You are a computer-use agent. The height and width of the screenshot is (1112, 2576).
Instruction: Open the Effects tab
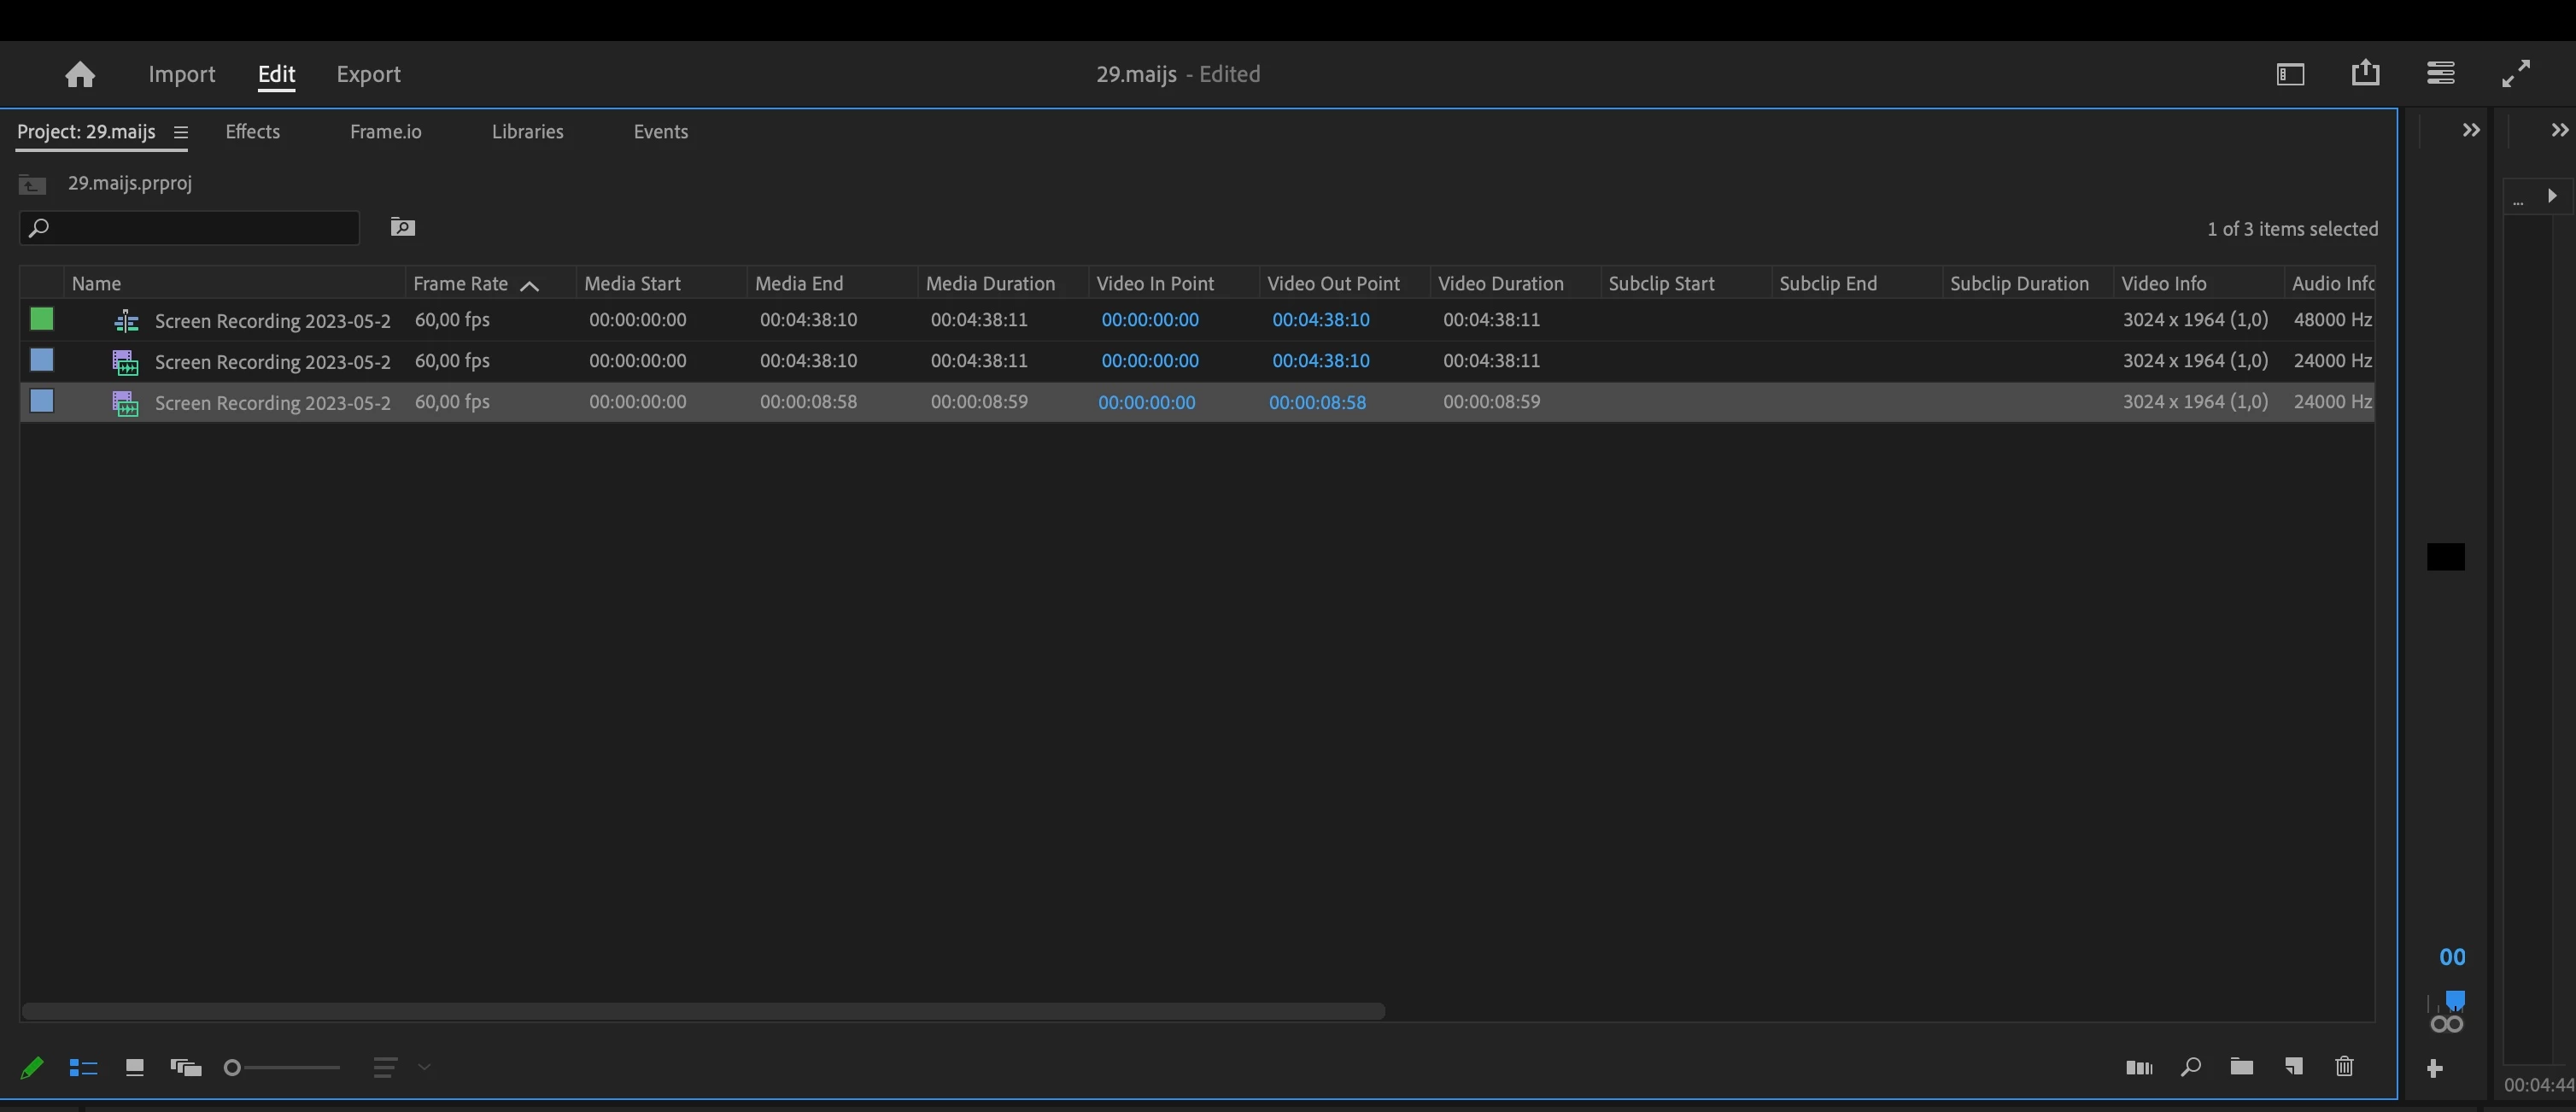coord(252,132)
